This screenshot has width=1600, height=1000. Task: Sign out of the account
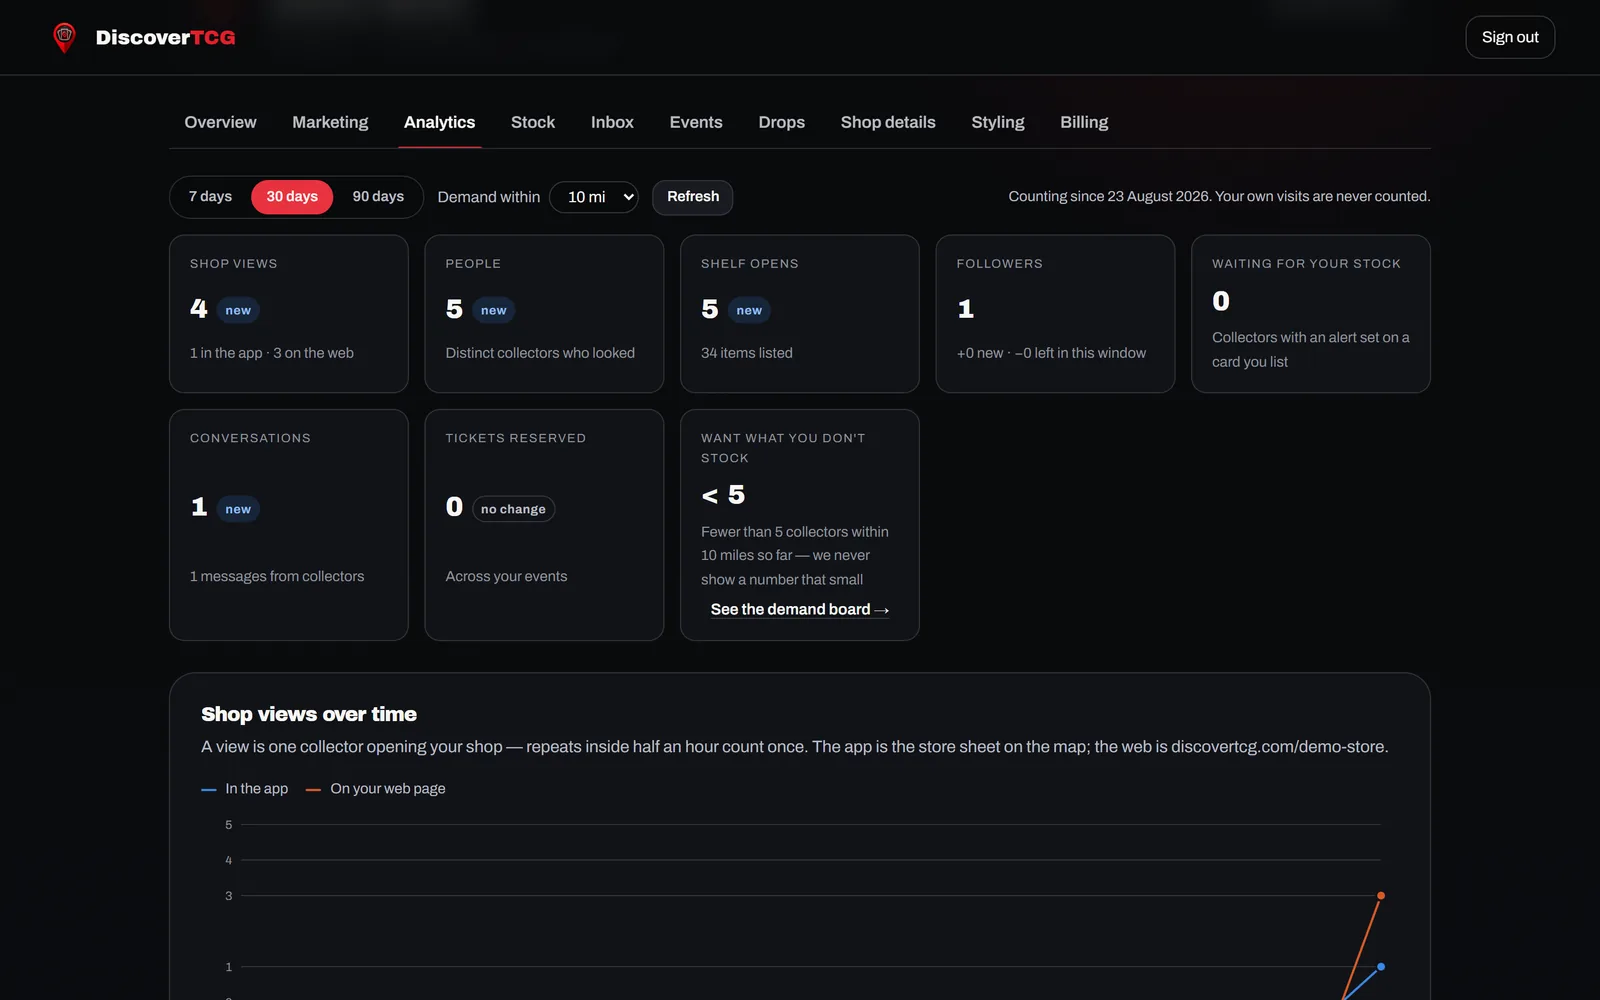click(1510, 37)
